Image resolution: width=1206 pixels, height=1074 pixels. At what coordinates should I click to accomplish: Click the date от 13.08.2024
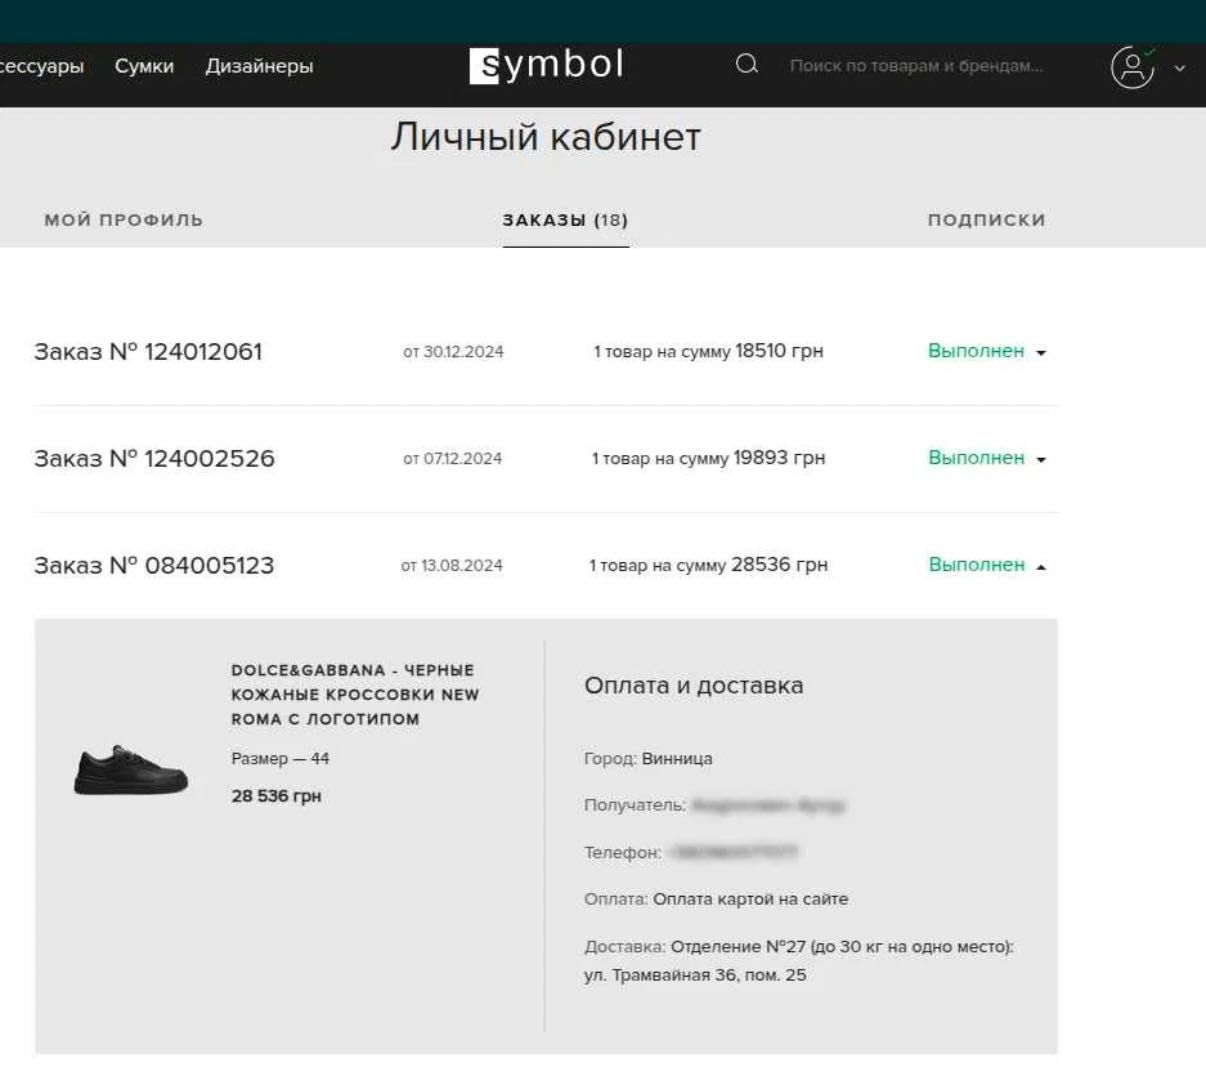coord(452,566)
